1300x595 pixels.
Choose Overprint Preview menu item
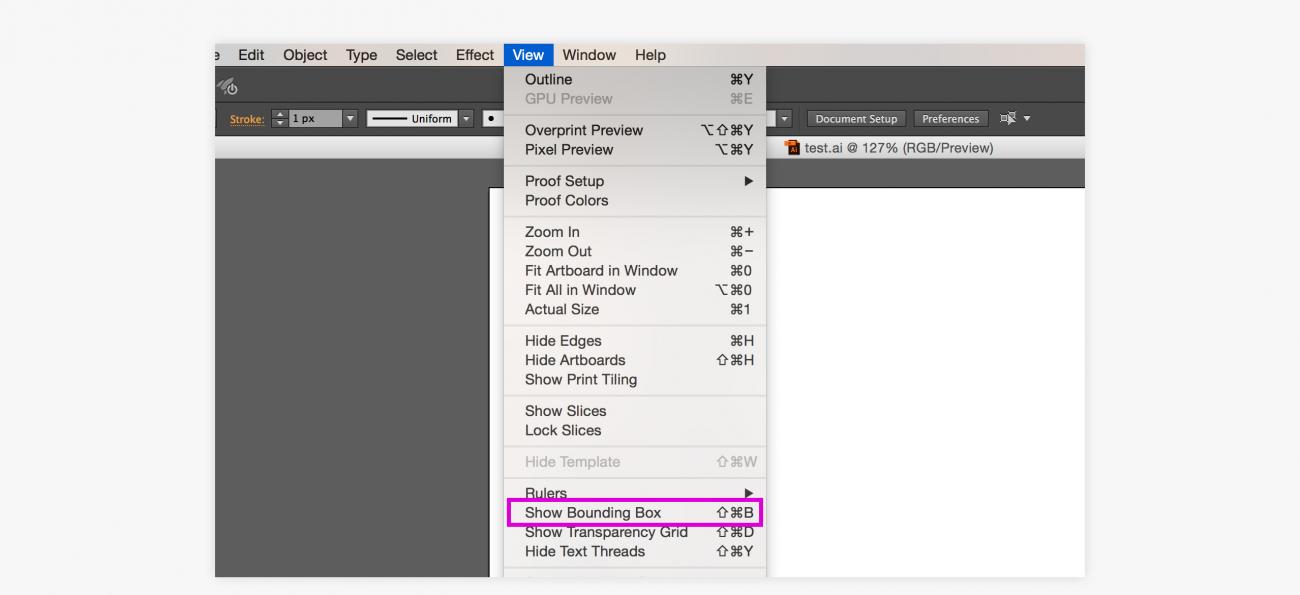pos(635,130)
